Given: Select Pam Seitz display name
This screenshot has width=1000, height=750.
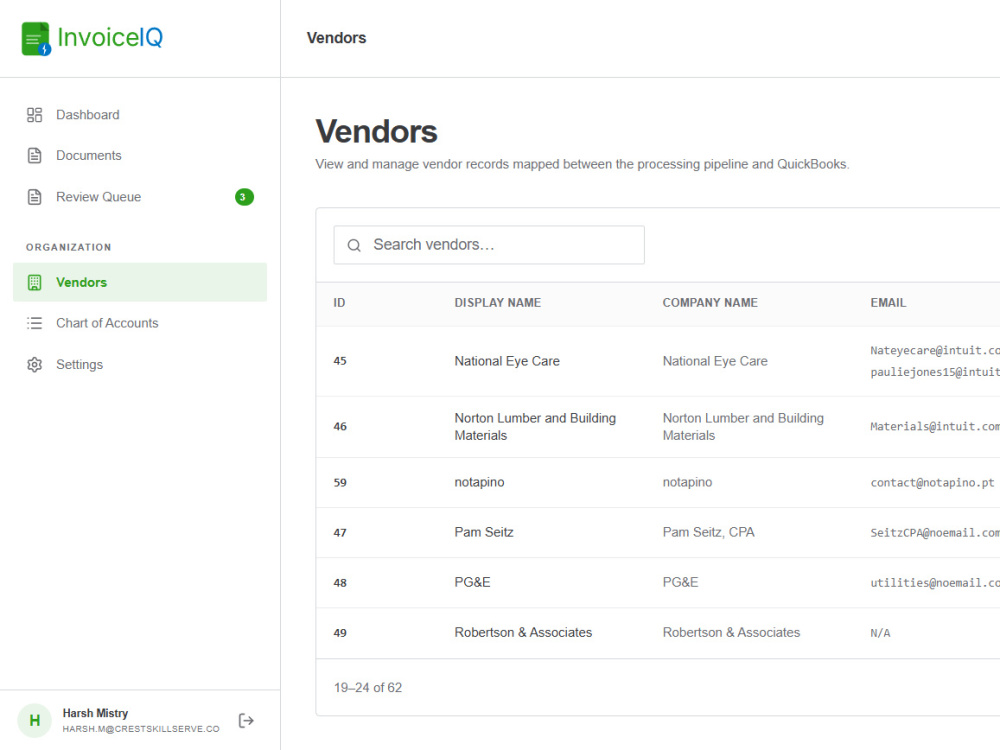Looking at the screenshot, I should 483,533.
